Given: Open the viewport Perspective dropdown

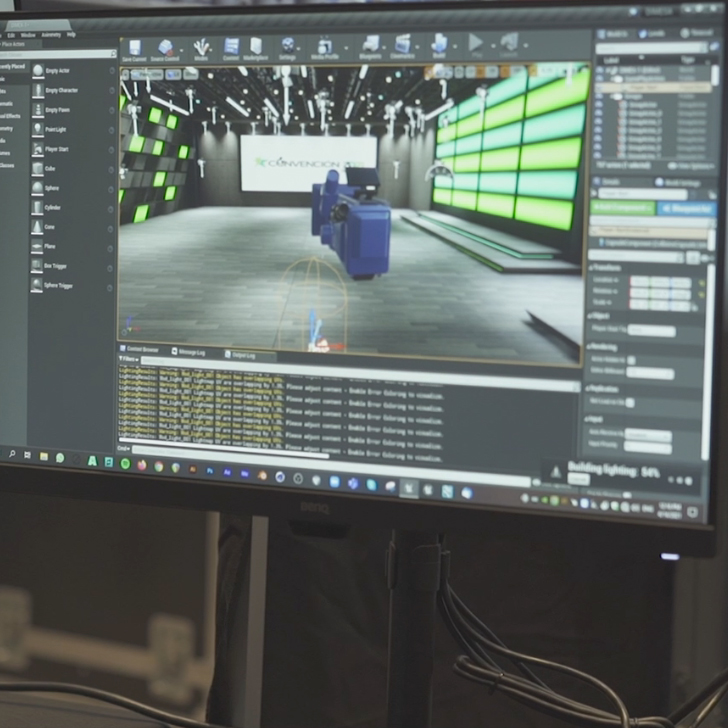Looking at the screenshot, I should click(147, 74).
